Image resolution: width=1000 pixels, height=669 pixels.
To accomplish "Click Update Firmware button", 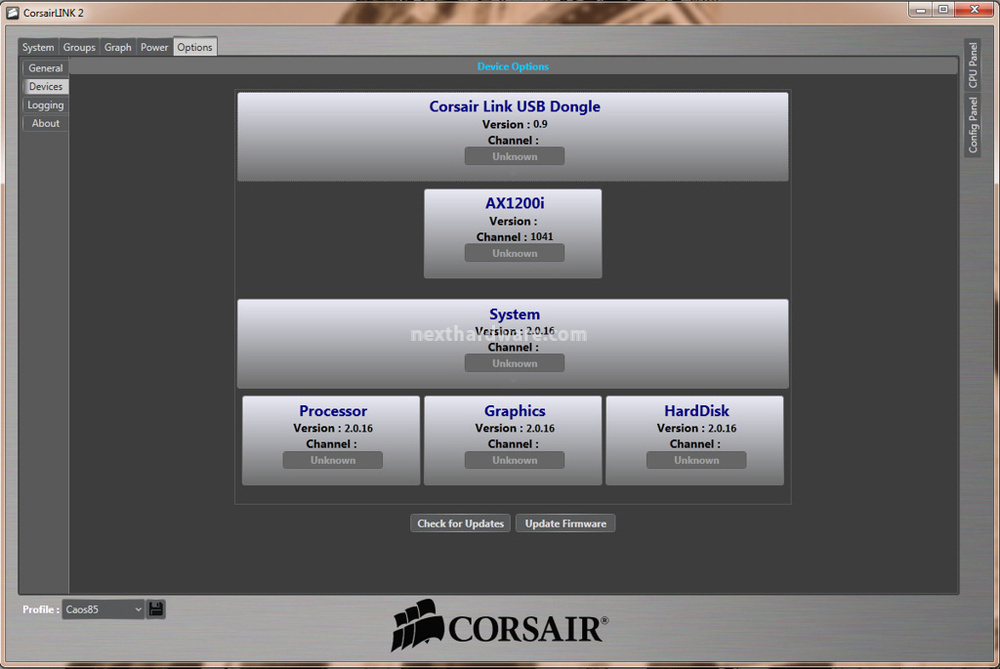I will 566,523.
